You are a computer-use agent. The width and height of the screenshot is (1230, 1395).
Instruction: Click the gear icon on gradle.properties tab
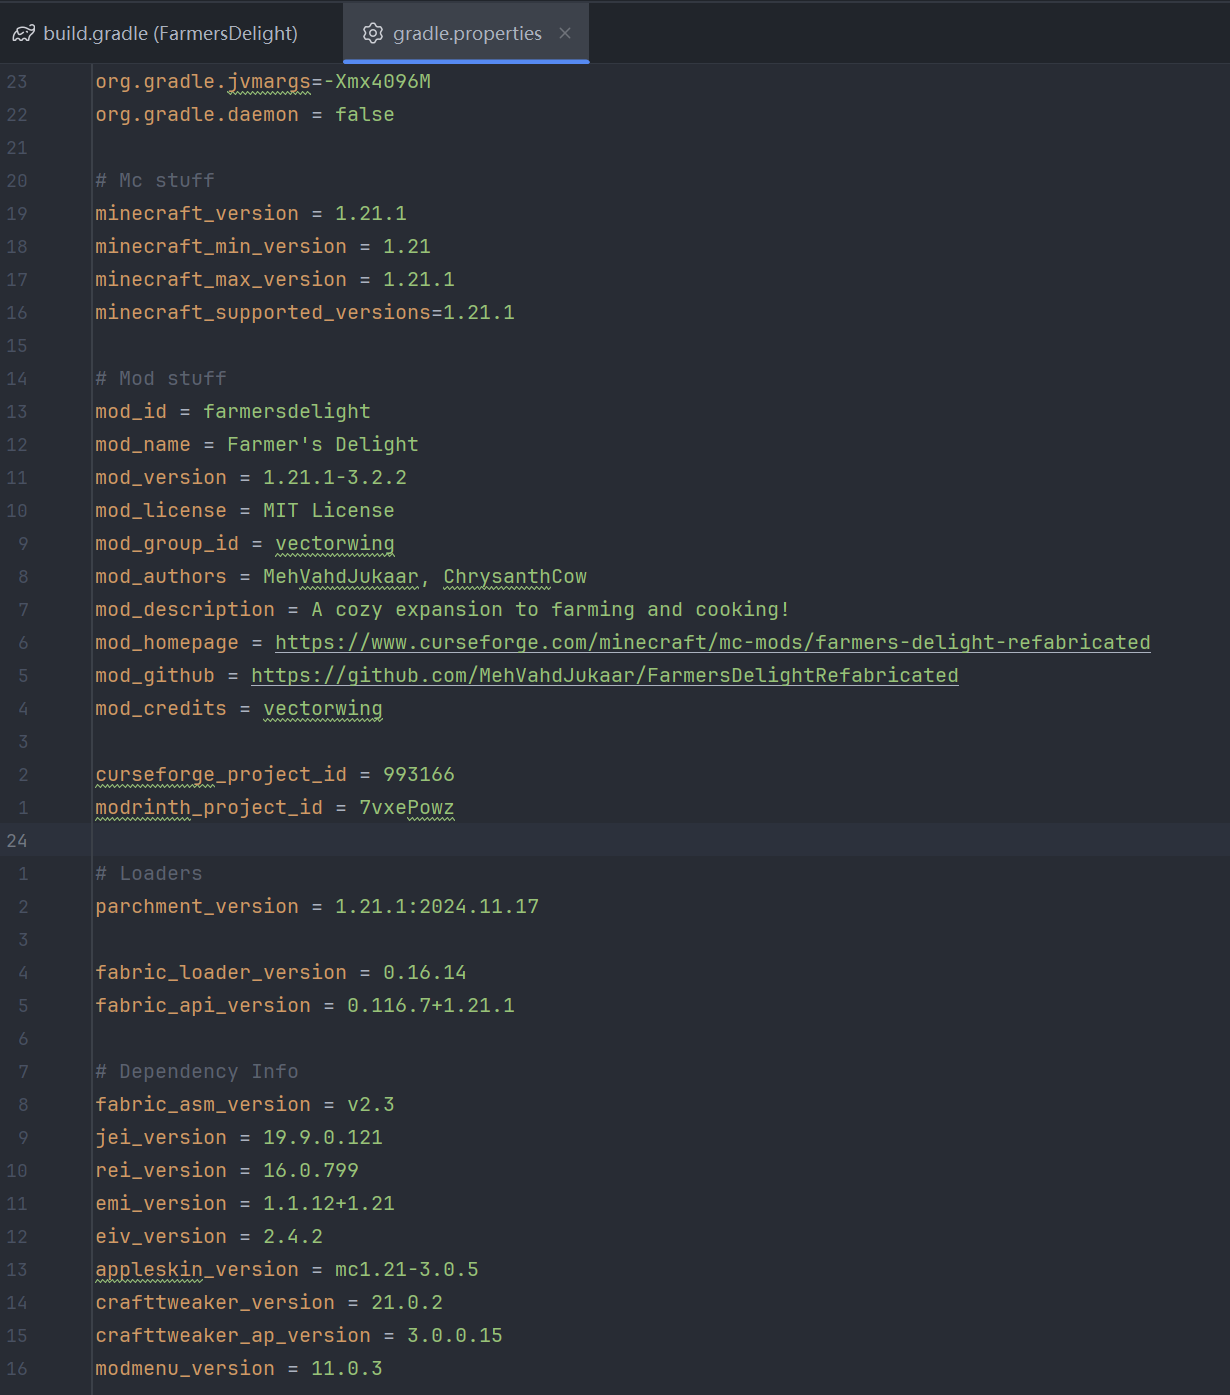[x=373, y=34]
